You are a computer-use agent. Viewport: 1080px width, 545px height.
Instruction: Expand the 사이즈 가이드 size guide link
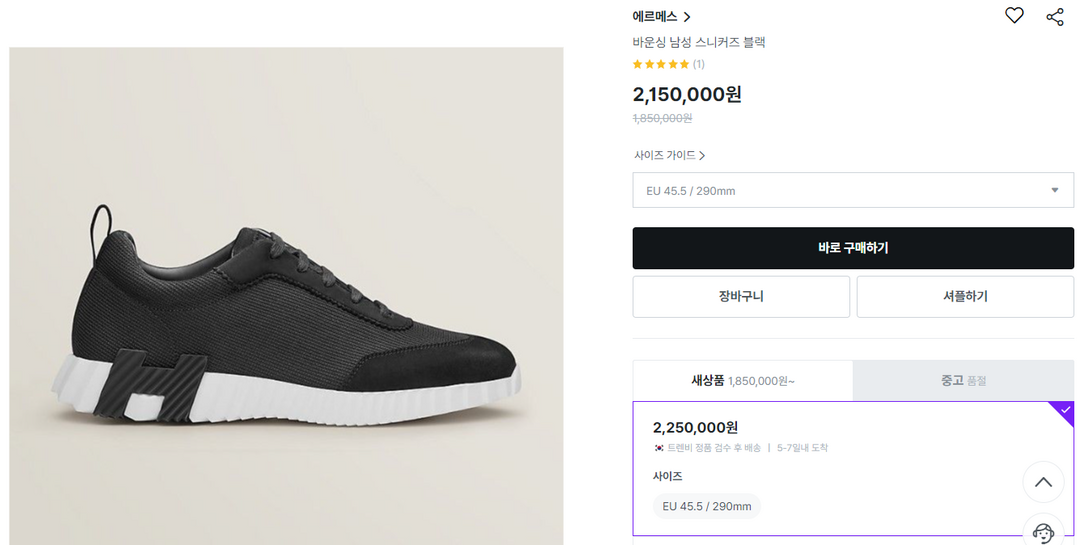tap(669, 155)
